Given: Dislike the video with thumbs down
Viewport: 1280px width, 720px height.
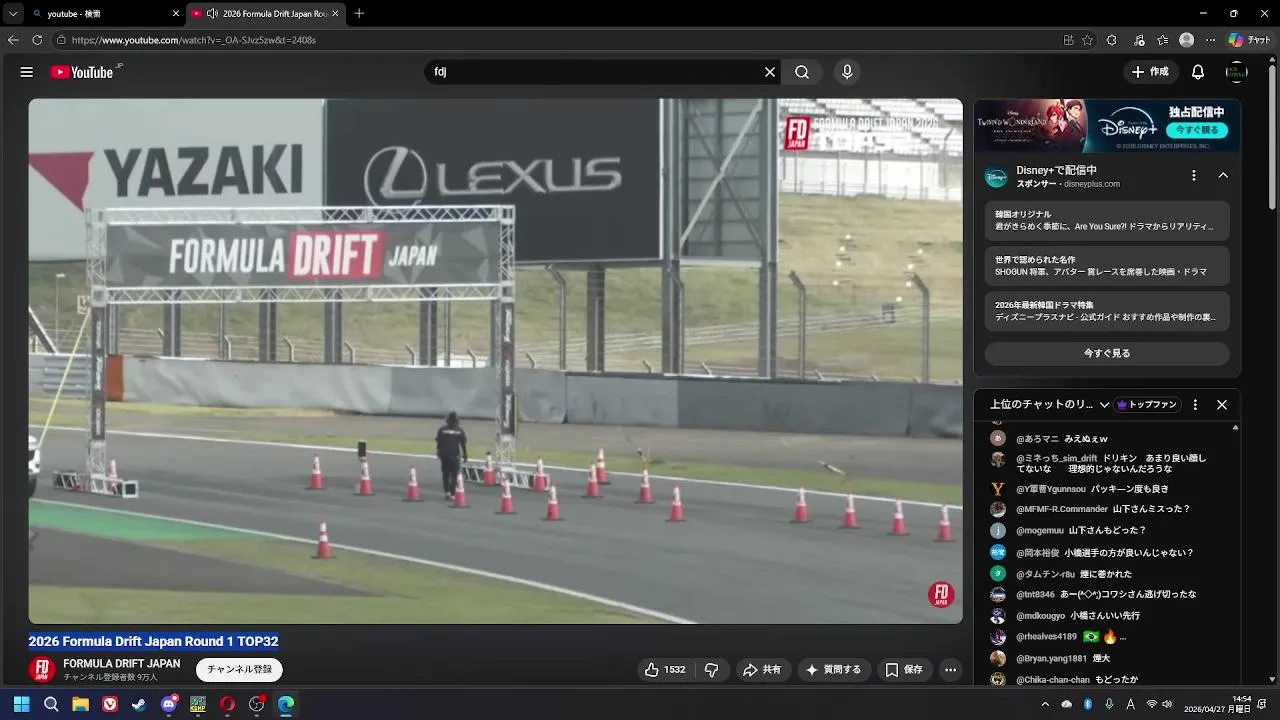Looking at the screenshot, I should (x=712, y=670).
